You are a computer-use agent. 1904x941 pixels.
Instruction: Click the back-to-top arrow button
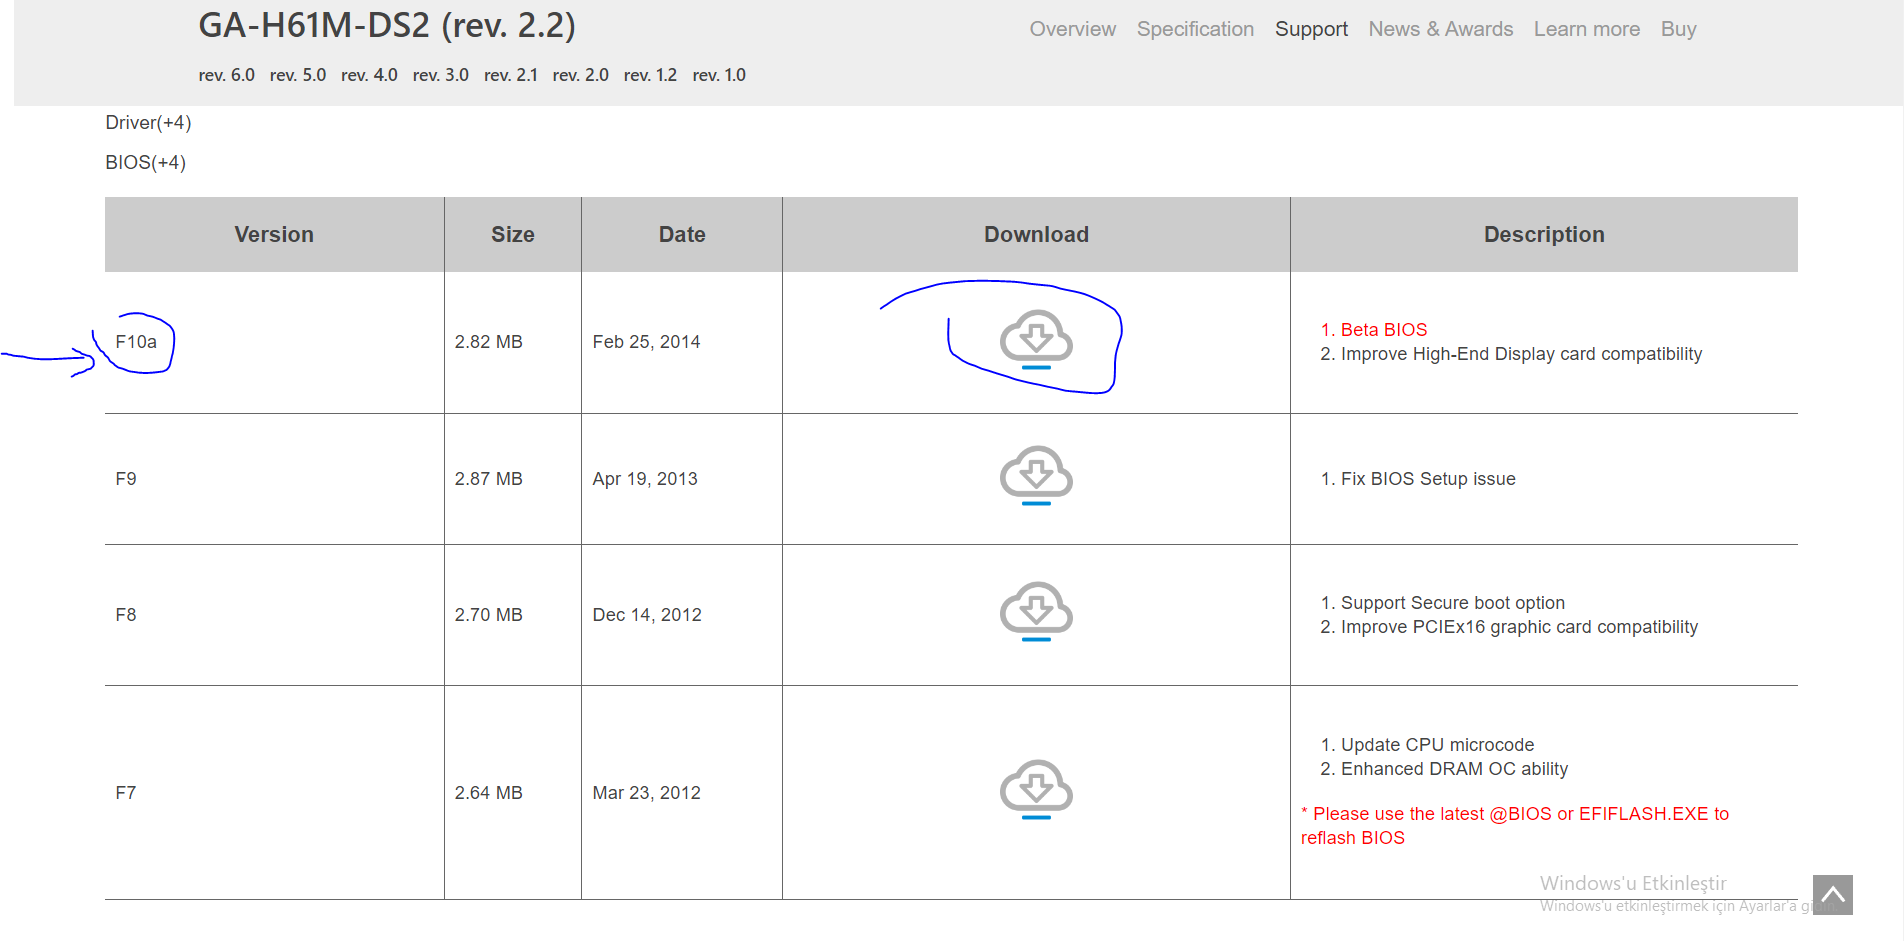1832,894
